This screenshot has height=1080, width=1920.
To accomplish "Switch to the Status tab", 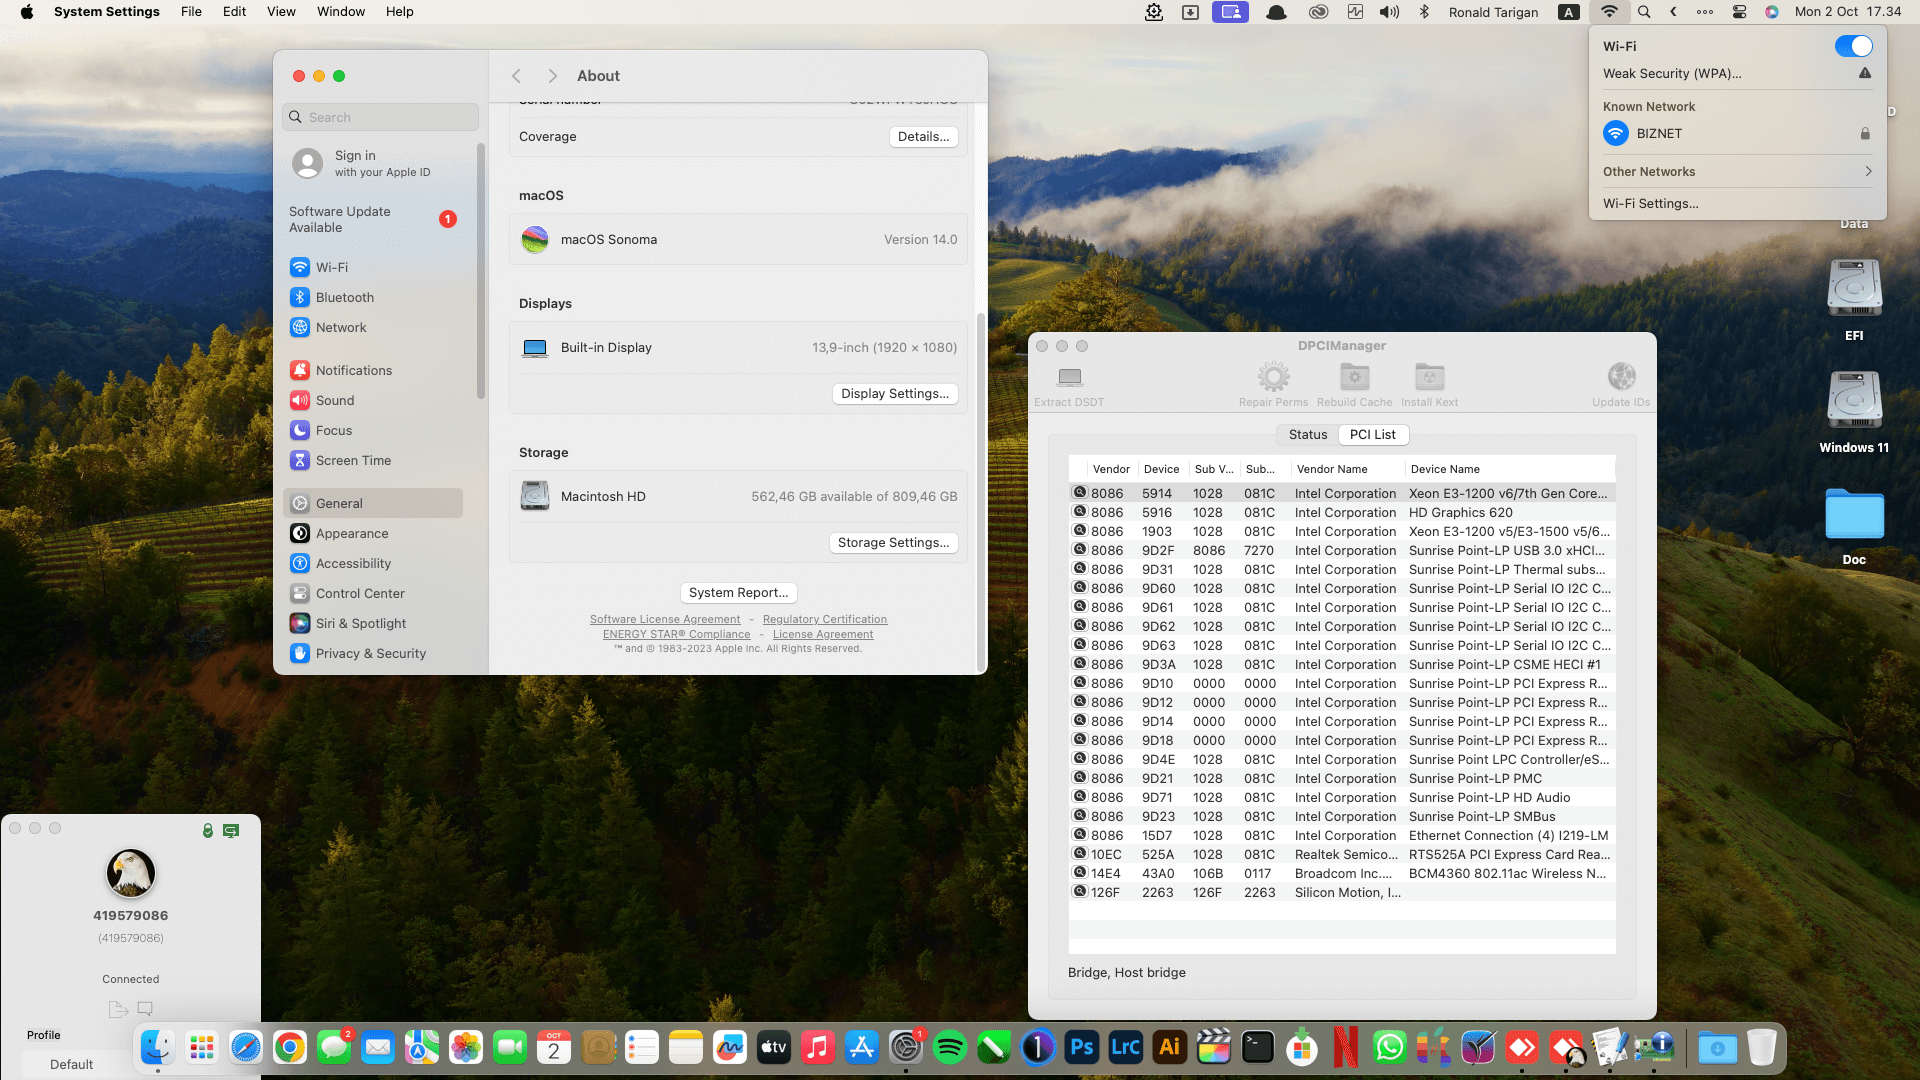I will (1307, 434).
